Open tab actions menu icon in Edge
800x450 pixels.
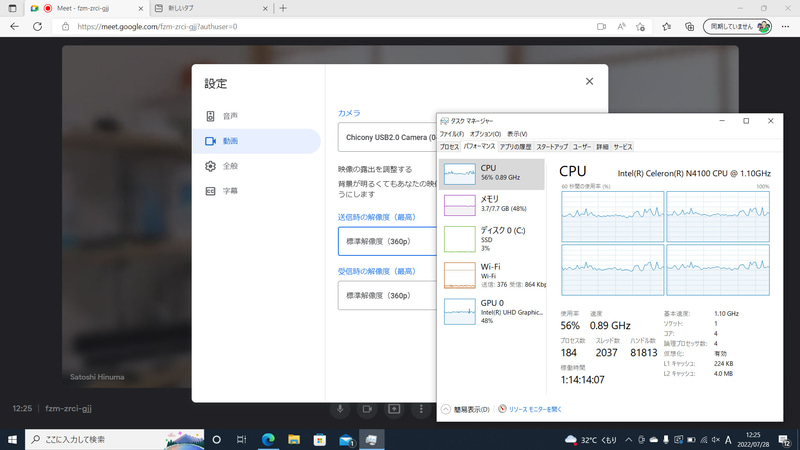click(x=12, y=8)
